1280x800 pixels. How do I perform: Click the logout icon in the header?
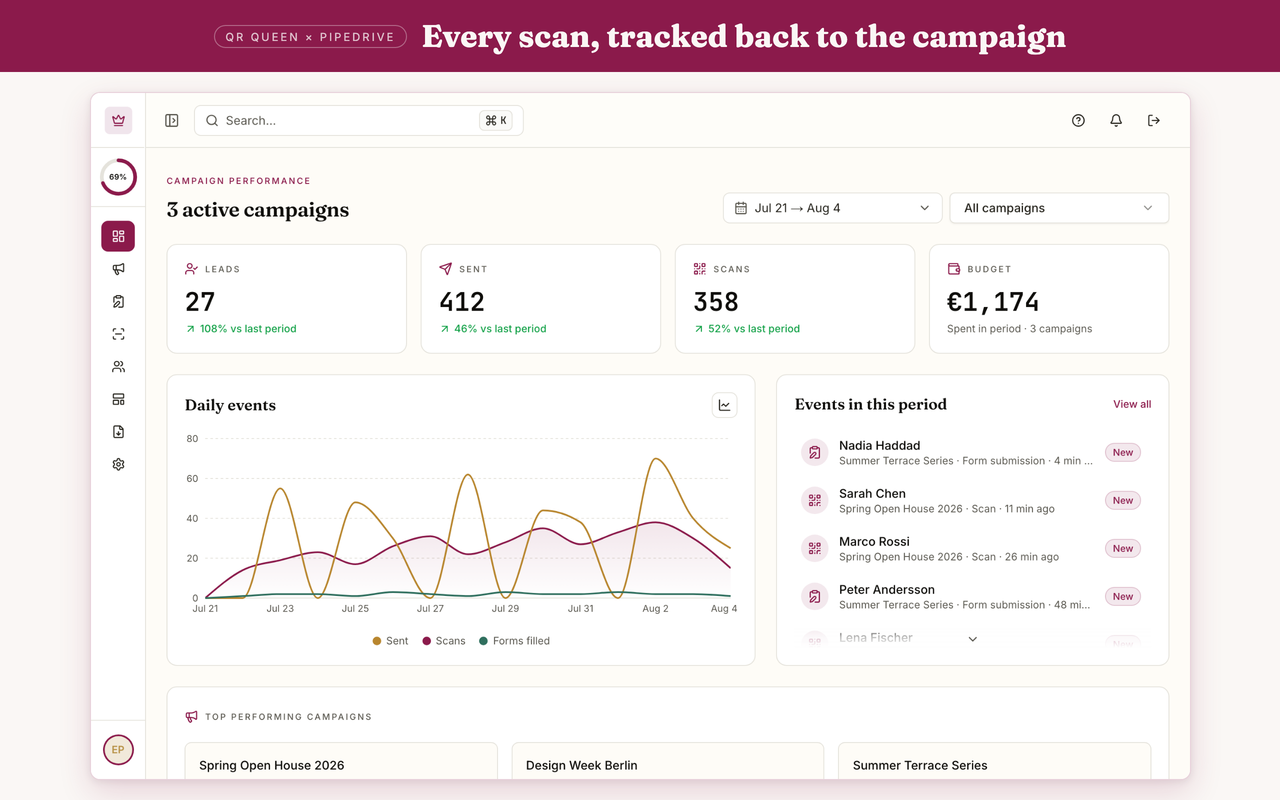[x=1154, y=120]
